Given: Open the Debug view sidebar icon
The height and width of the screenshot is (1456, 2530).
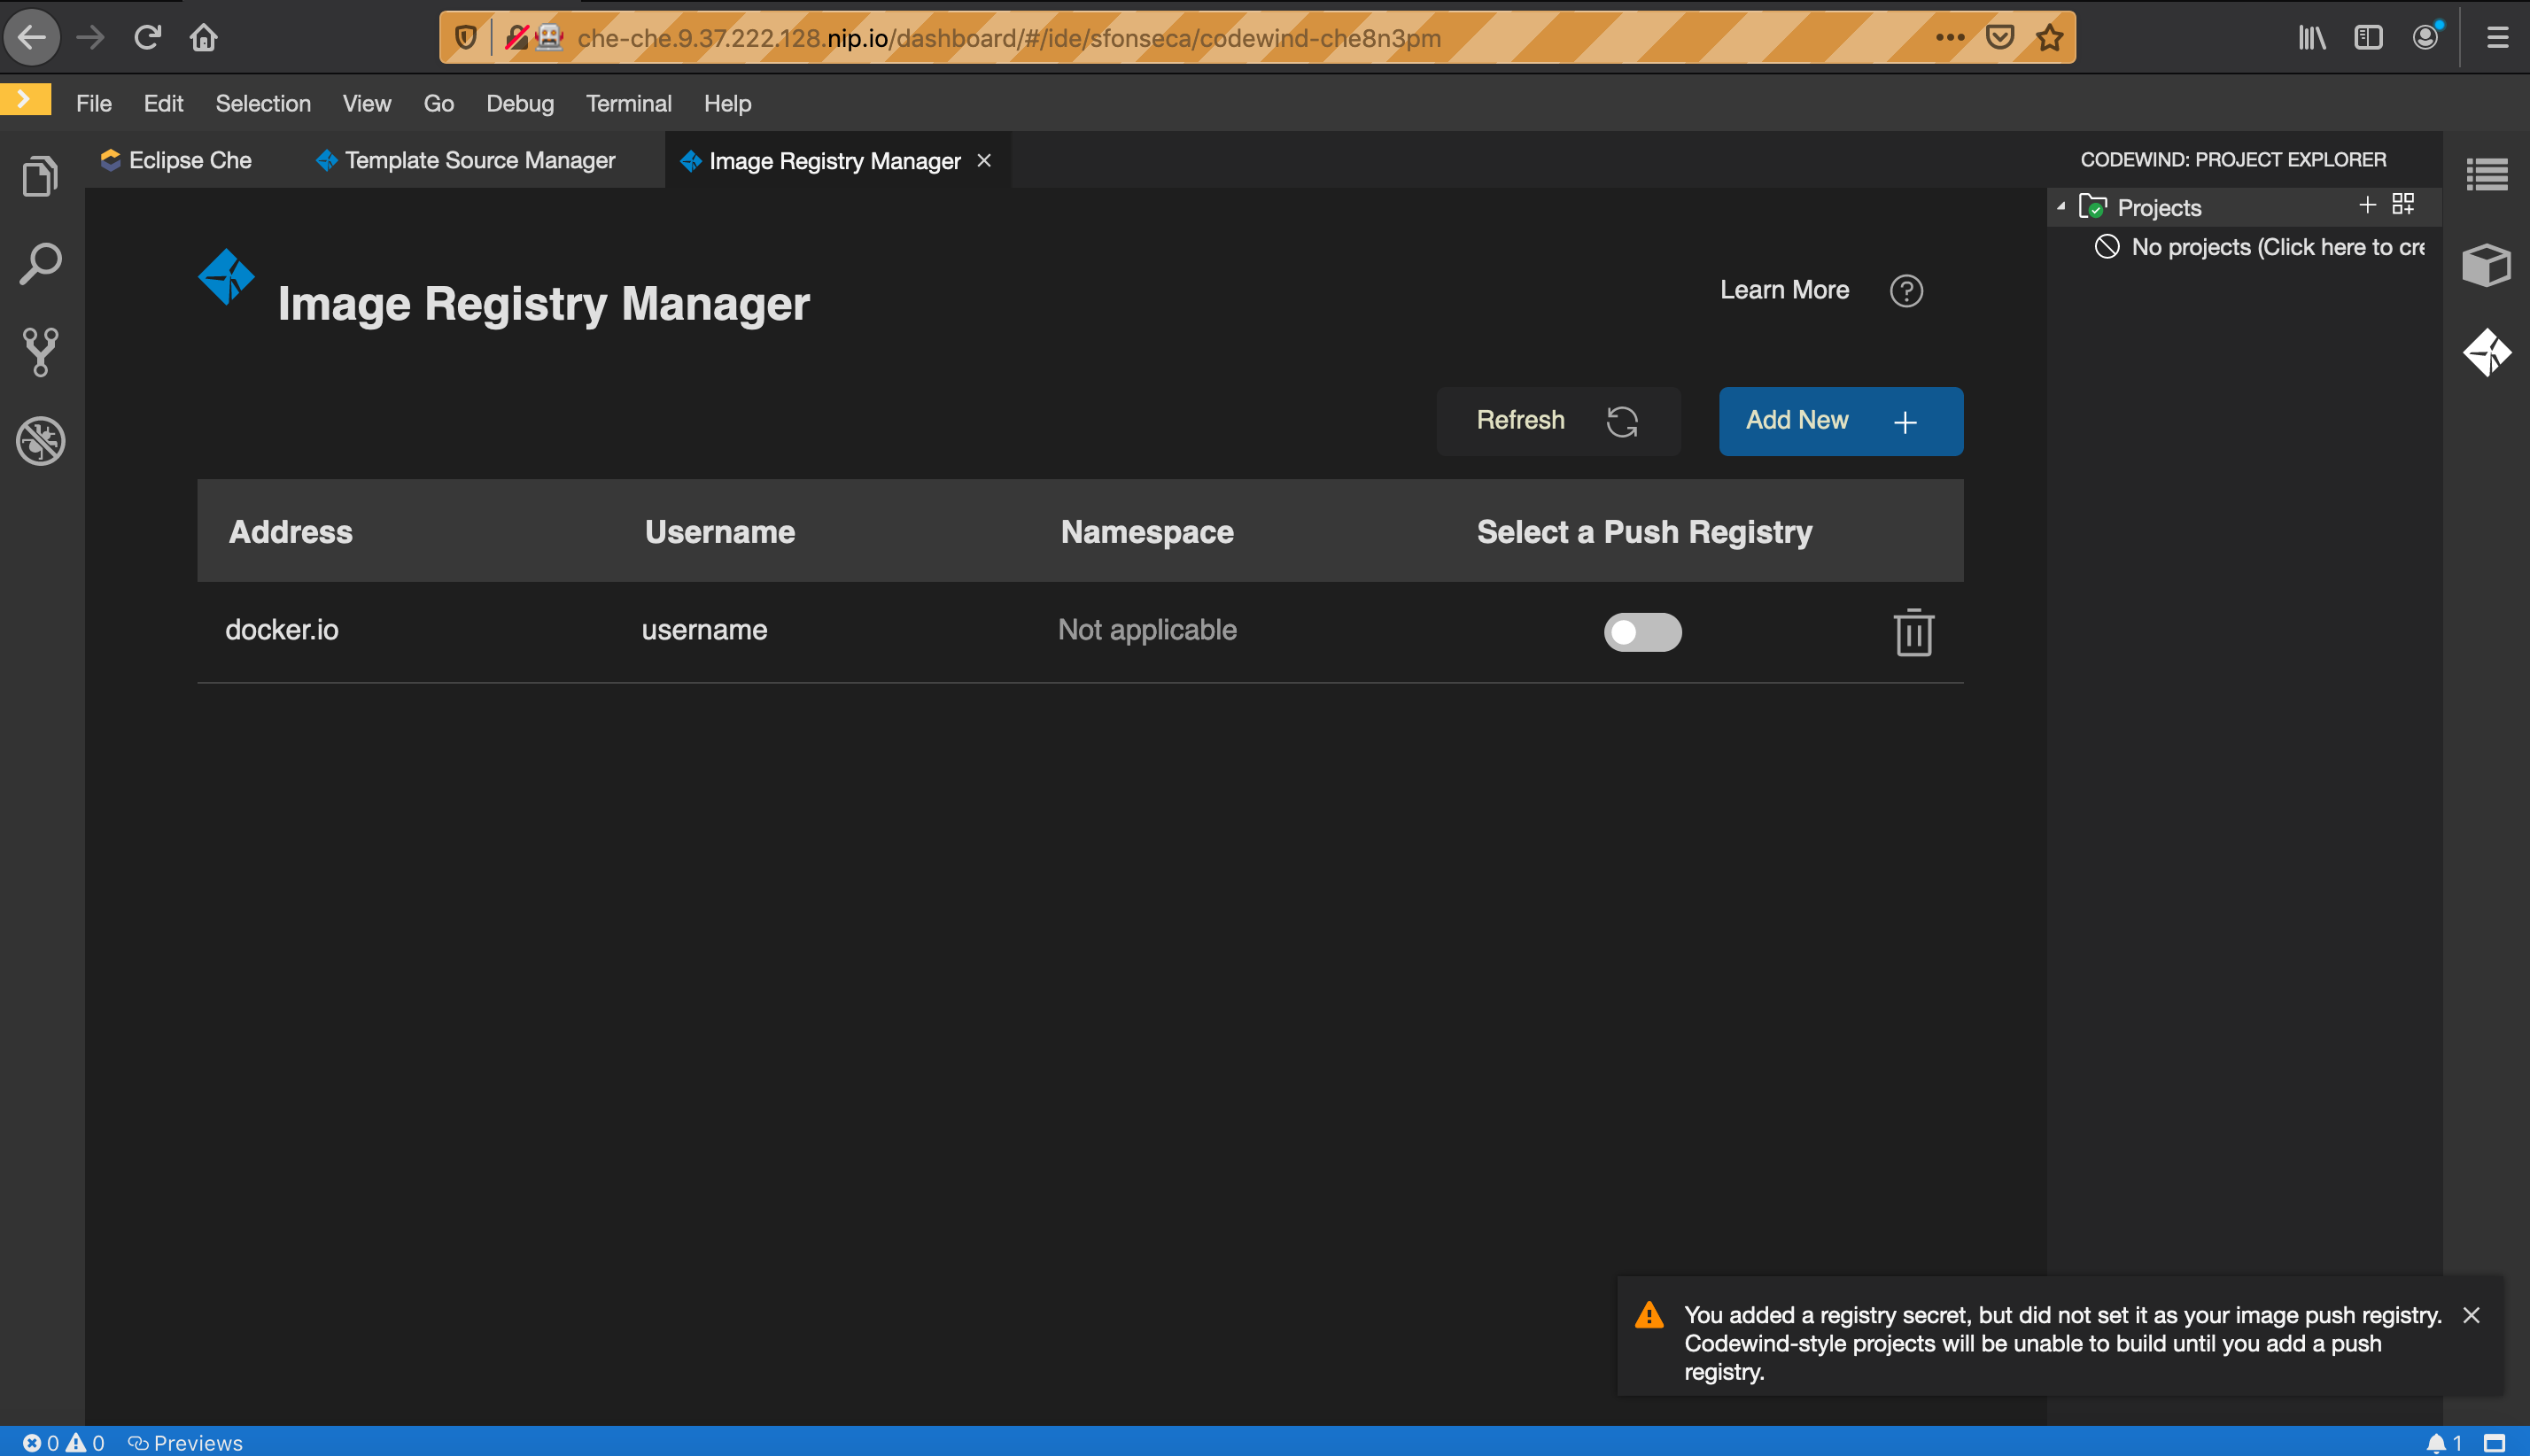Looking at the screenshot, I should 40,440.
